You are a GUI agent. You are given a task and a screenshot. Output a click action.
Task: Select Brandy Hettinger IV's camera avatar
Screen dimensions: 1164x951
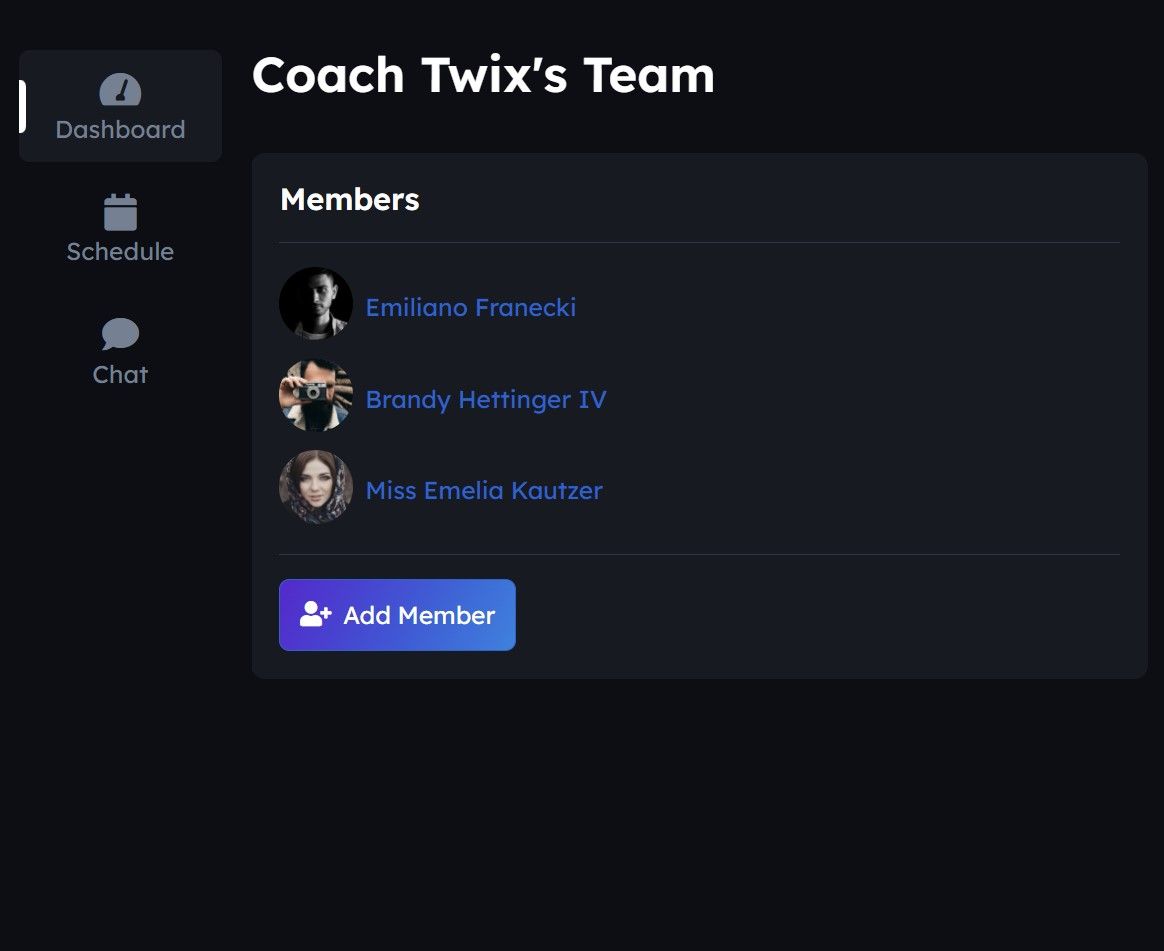pyautogui.click(x=316, y=396)
